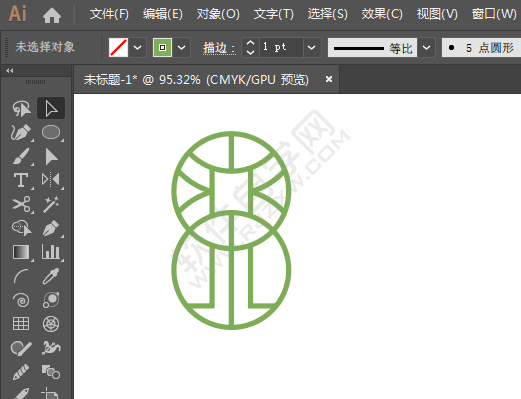The image size is (521, 399).
Task: Select the Selection arrow tool
Action: (x=51, y=109)
